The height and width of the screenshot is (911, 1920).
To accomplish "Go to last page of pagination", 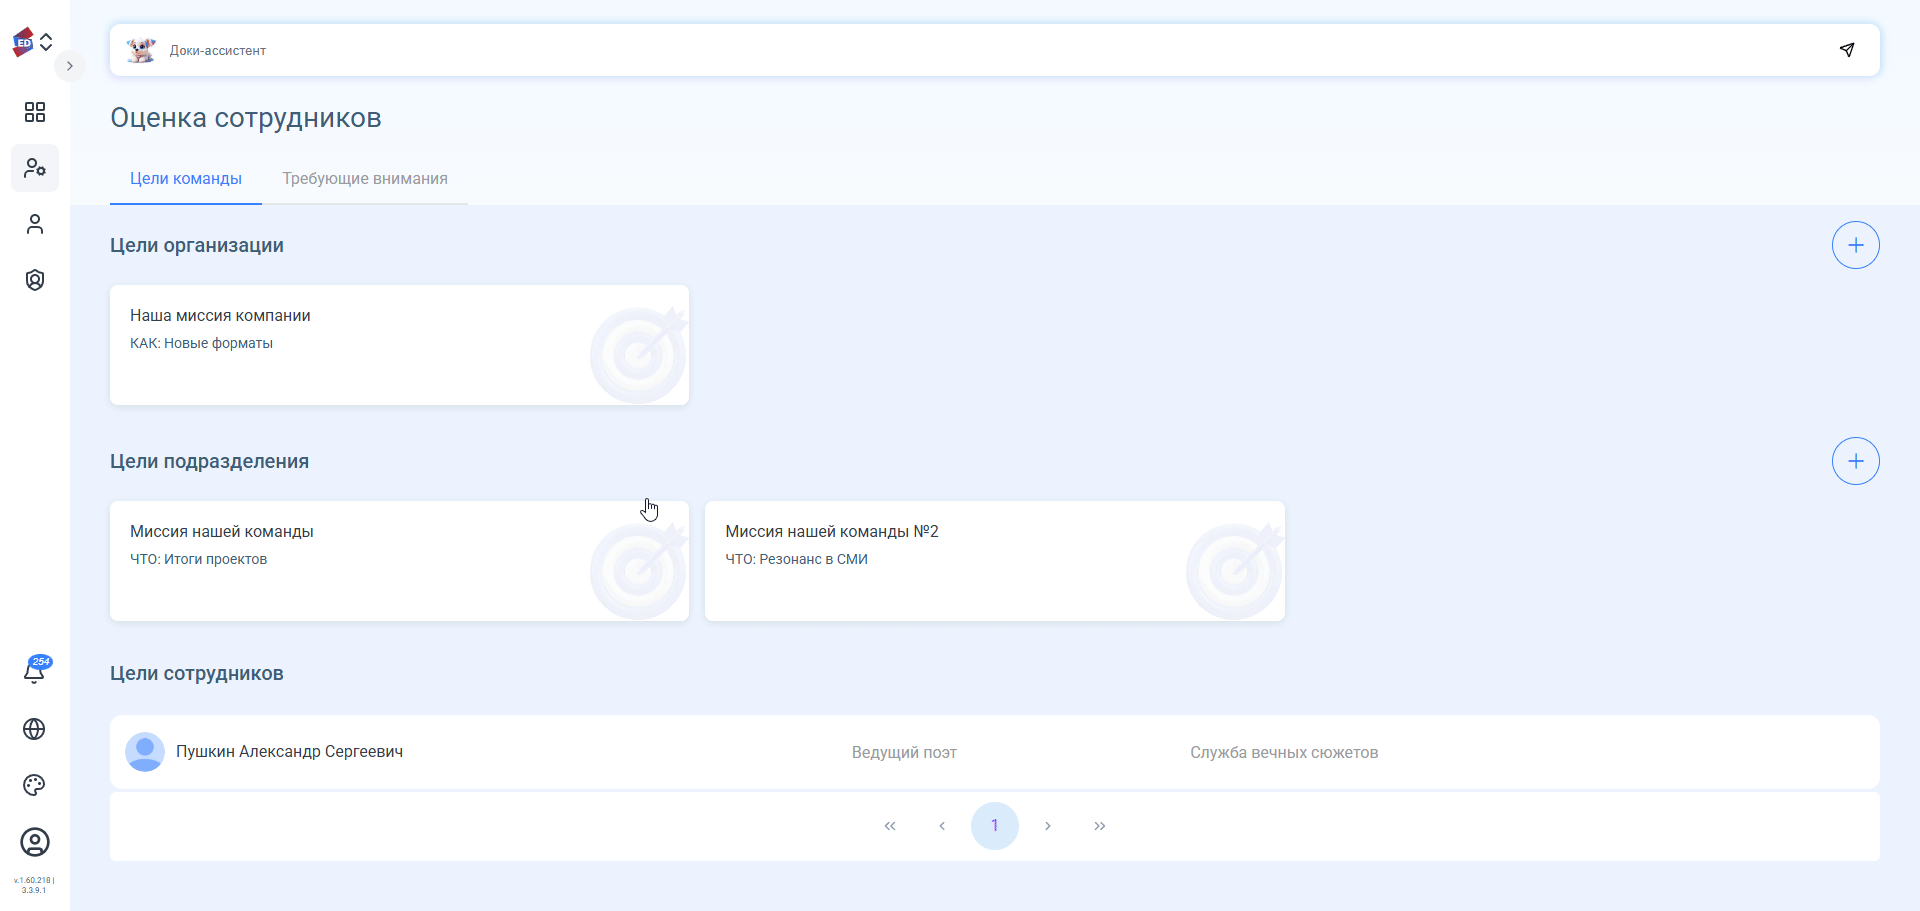I will point(1099,826).
